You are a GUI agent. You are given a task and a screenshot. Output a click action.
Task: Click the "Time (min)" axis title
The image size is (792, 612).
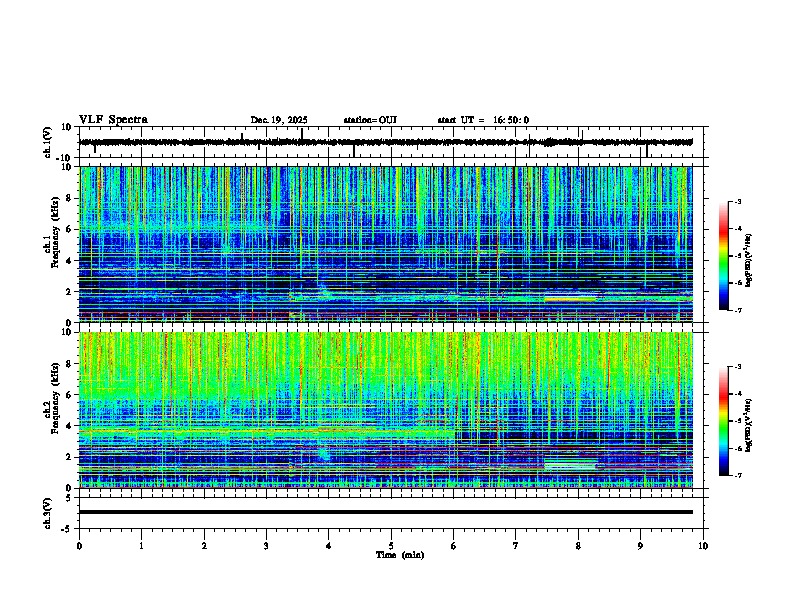pos(400,555)
